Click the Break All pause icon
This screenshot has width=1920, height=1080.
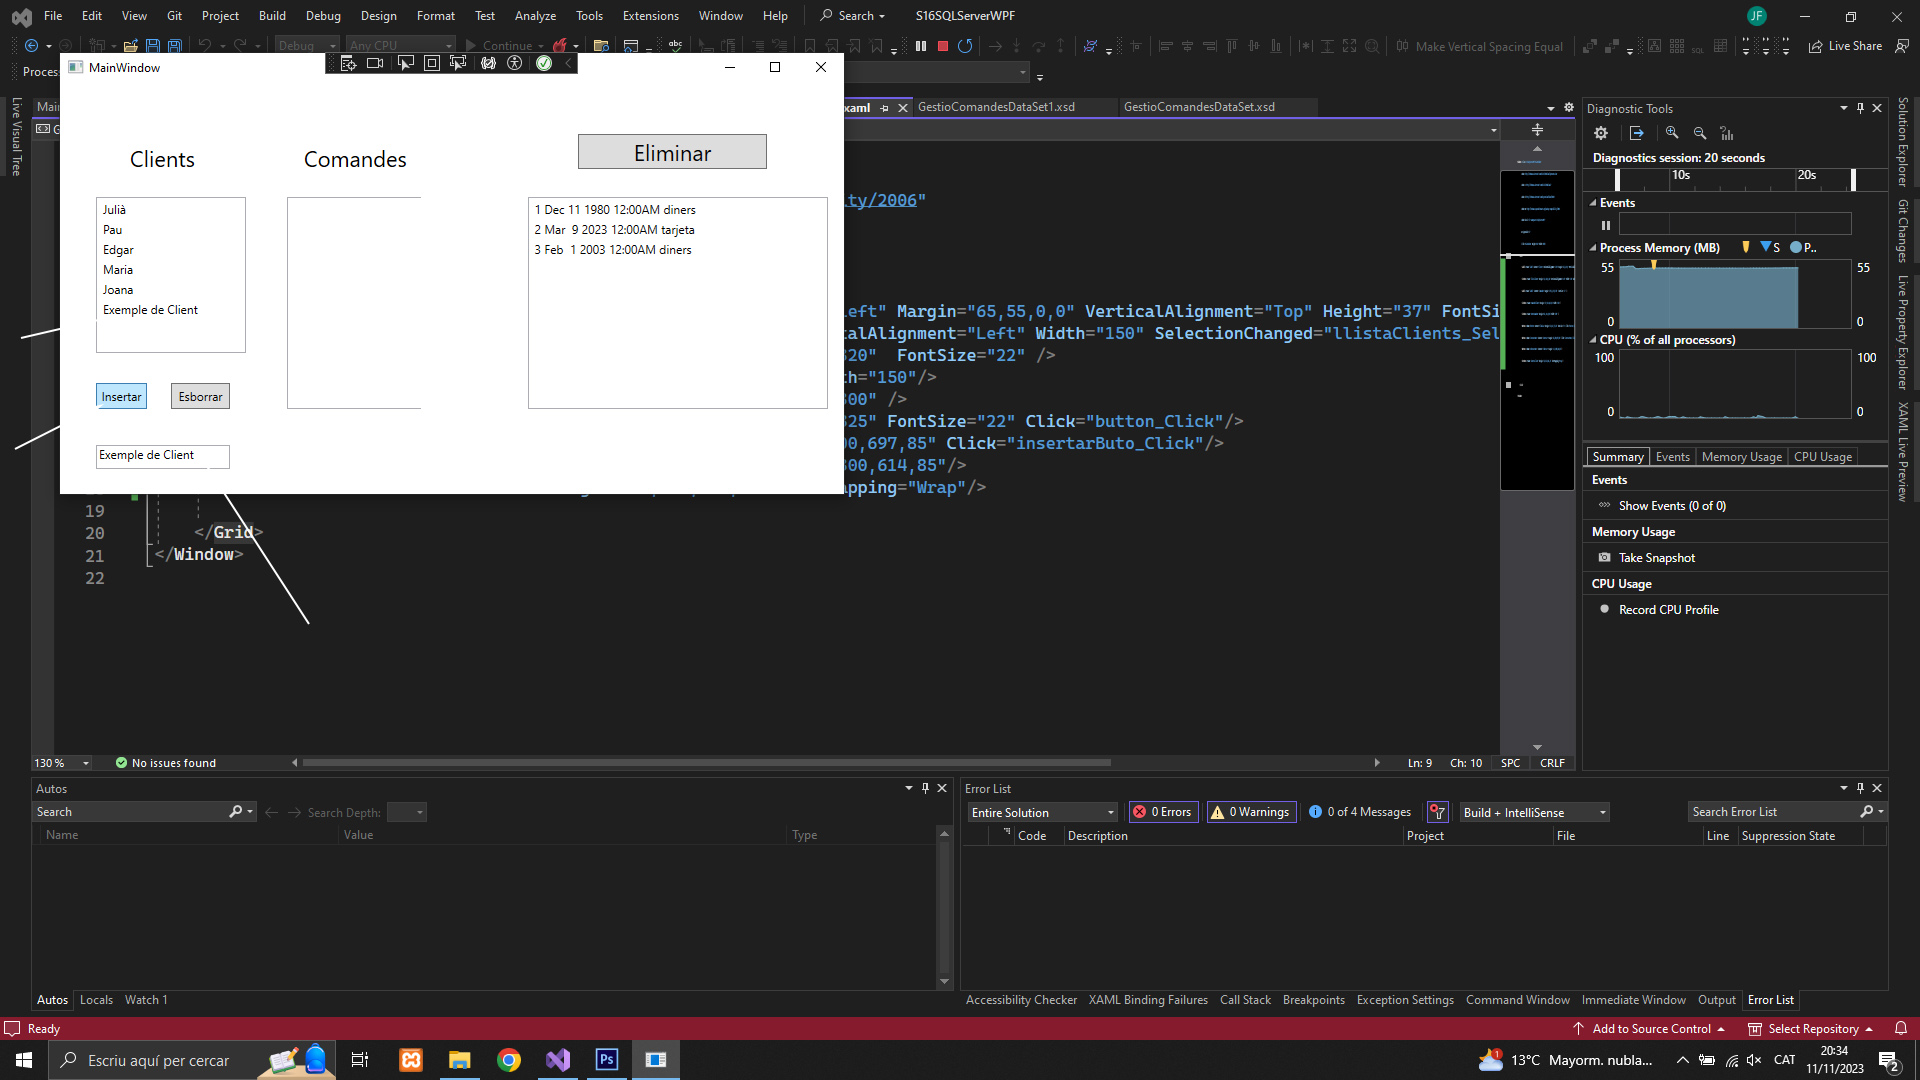click(x=921, y=46)
